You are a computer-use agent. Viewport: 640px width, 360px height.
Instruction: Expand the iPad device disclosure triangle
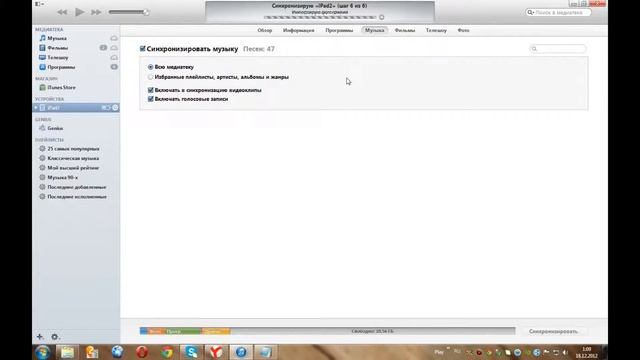tap(36, 107)
